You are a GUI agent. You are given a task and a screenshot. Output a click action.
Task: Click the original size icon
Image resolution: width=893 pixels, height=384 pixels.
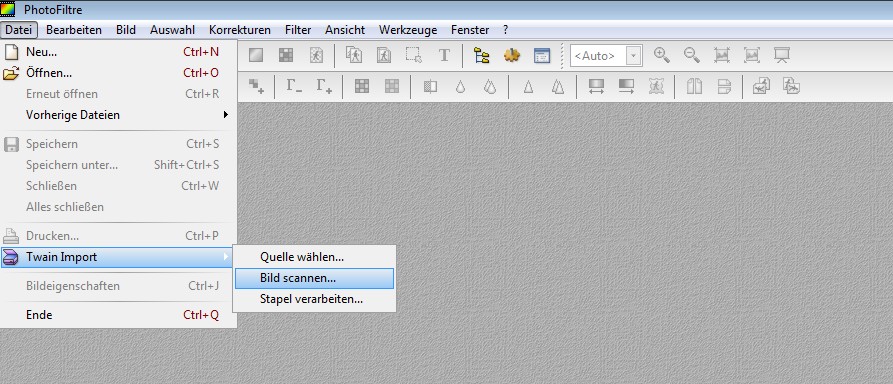click(x=722, y=55)
